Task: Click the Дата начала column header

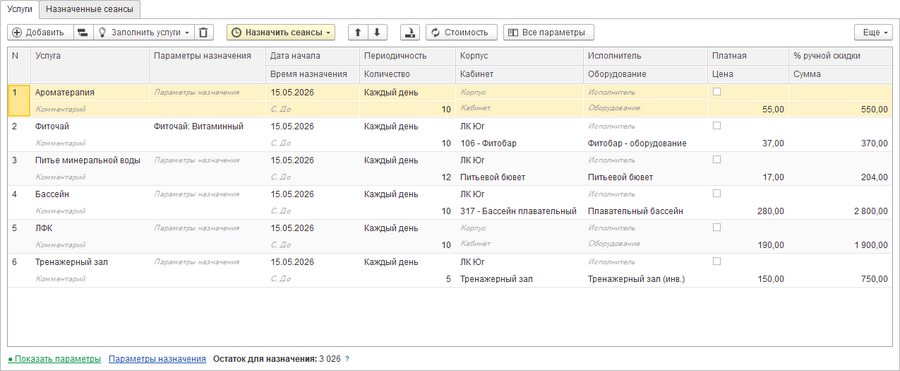Action: click(312, 56)
